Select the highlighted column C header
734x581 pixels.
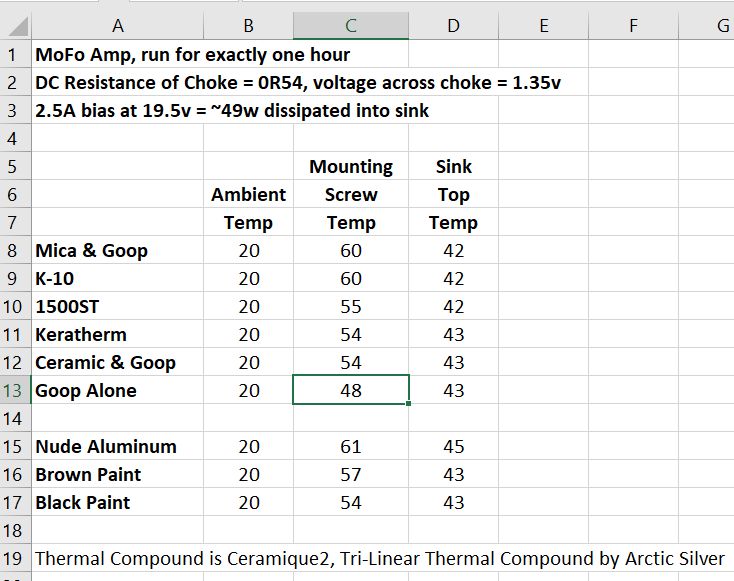[x=351, y=26]
